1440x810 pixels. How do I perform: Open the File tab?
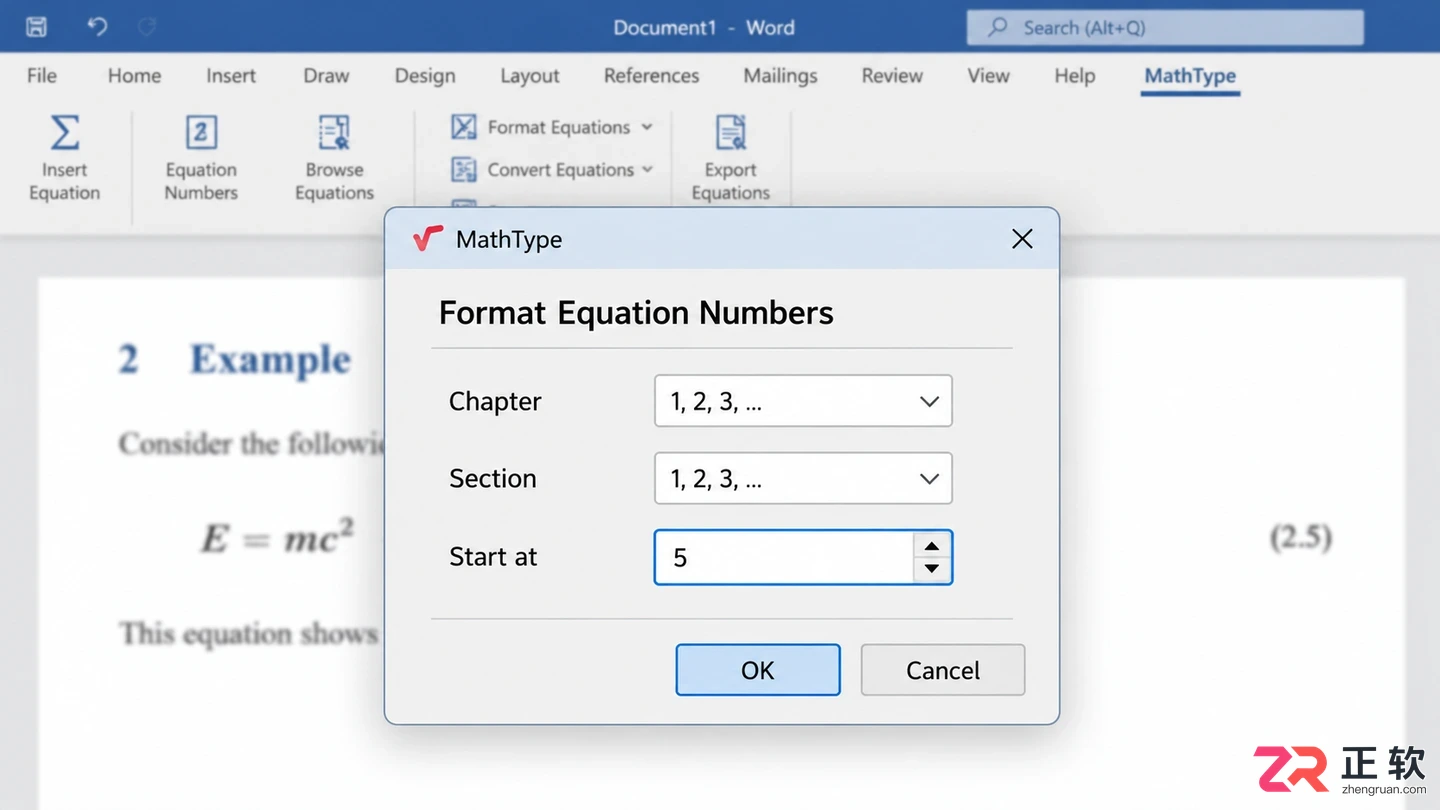click(x=42, y=76)
